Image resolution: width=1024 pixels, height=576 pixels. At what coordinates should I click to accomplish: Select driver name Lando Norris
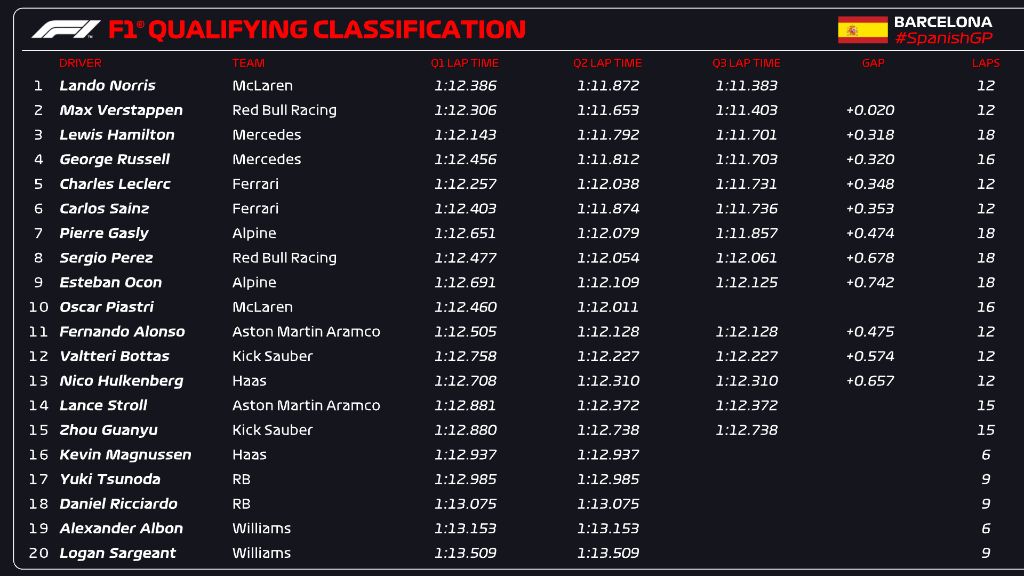[x=108, y=86]
